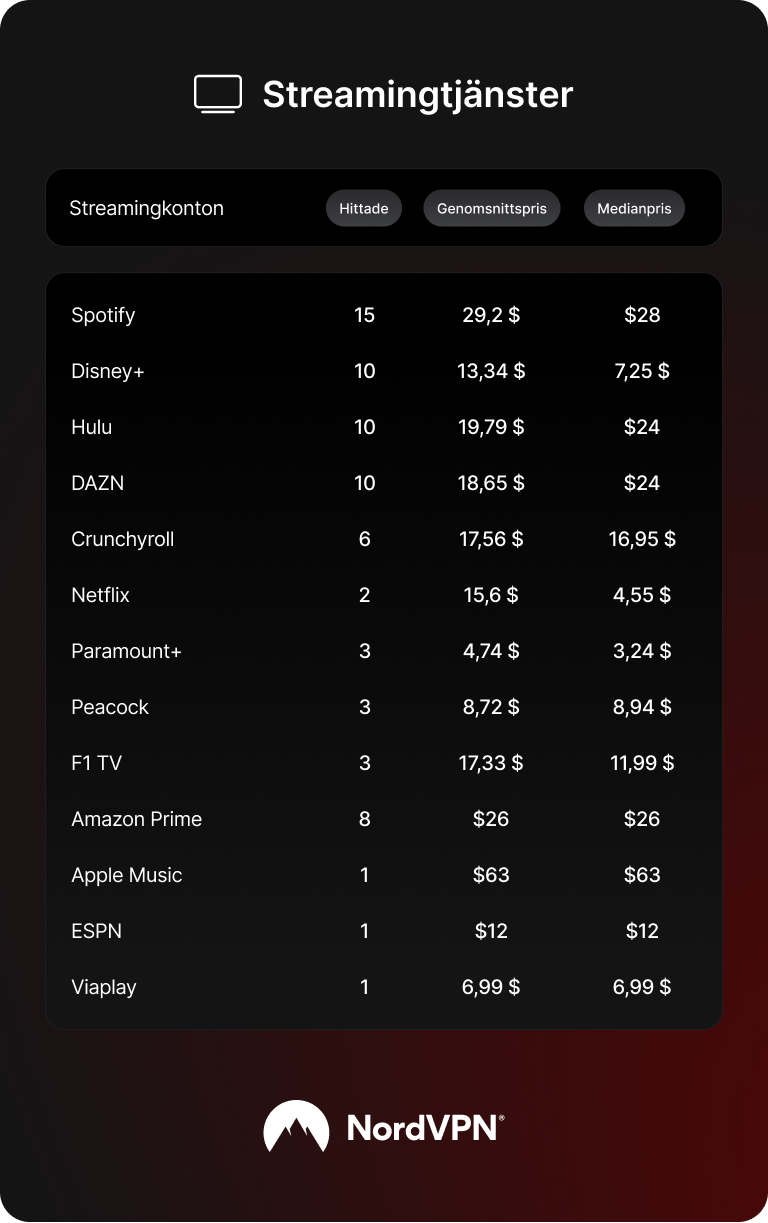Select the Spotify row label
Viewport: 768px width, 1223px height.
click(103, 315)
